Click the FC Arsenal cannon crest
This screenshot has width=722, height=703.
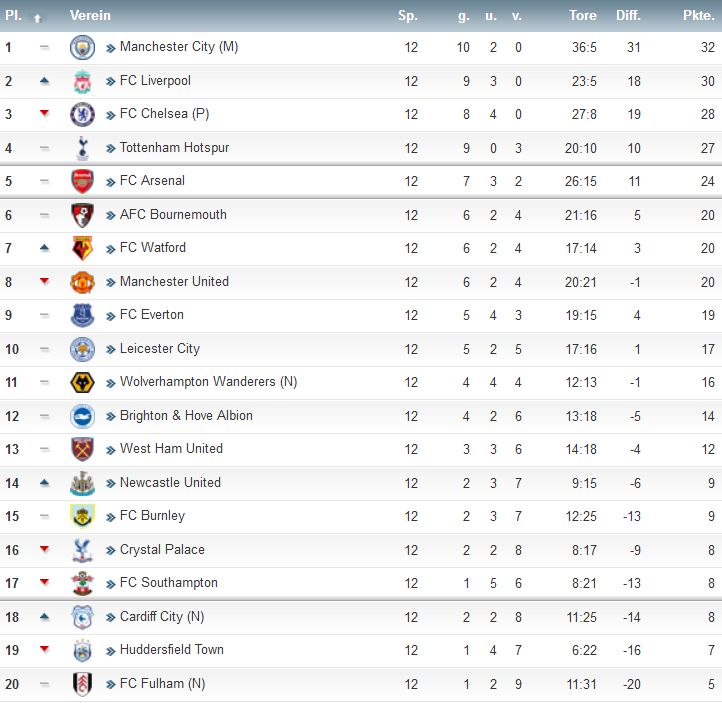[82, 181]
